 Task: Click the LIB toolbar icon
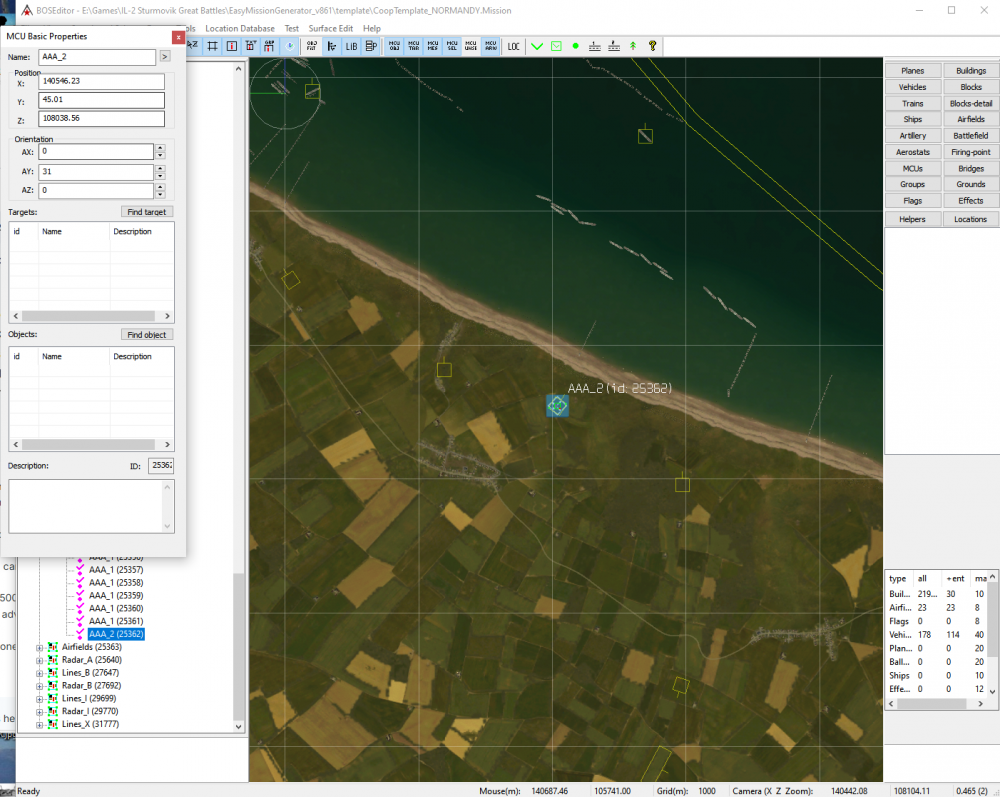point(351,46)
